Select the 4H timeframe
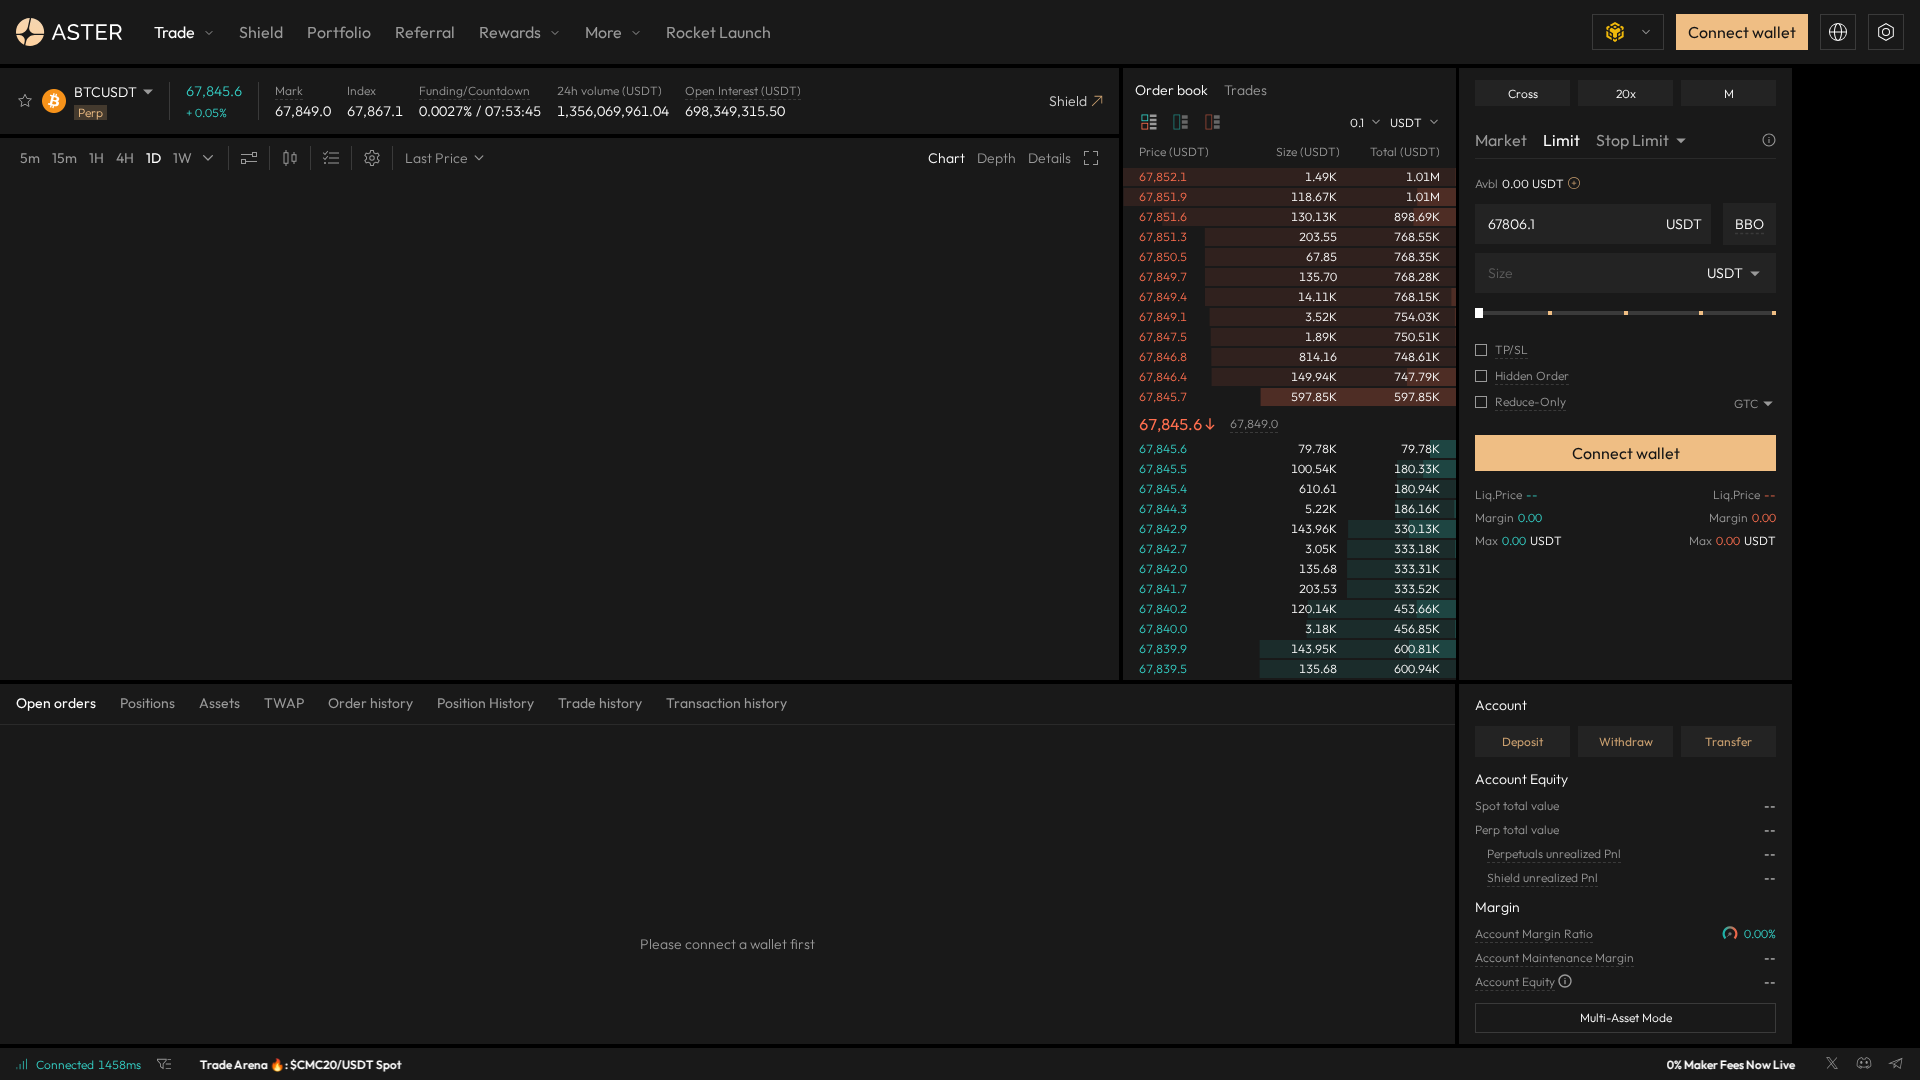The height and width of the screenshot is (1080, 1920). pos(125,158)
